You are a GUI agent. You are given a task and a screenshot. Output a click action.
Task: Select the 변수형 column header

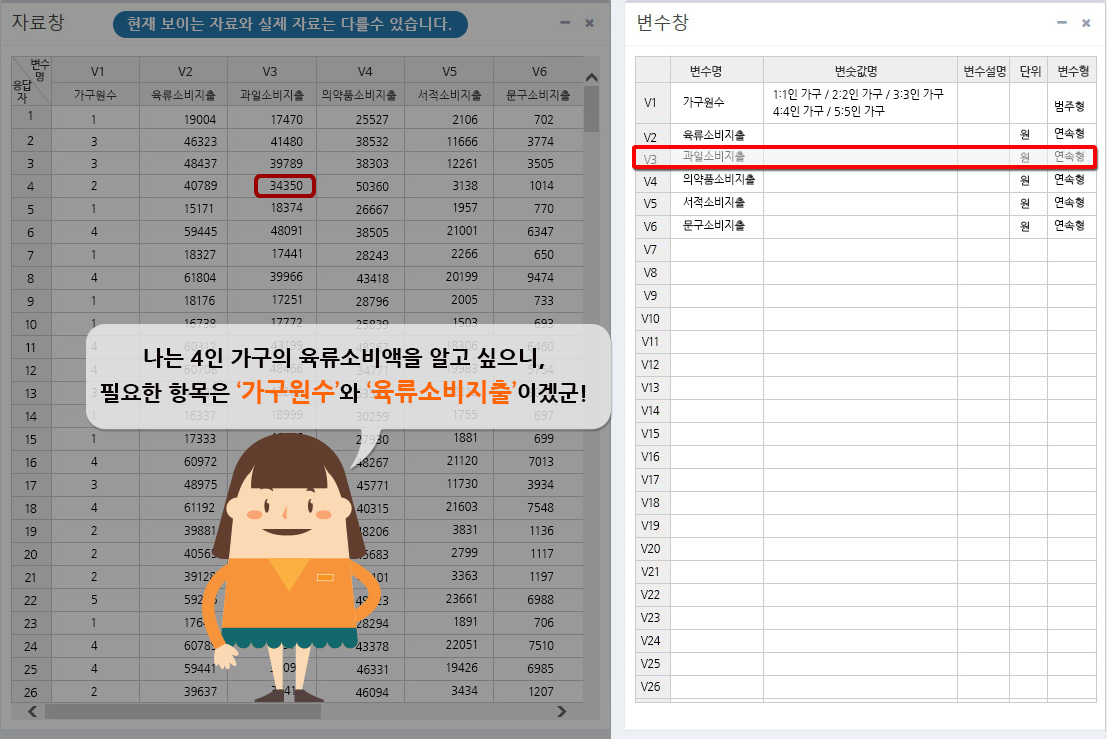[x=1072, y=71]
